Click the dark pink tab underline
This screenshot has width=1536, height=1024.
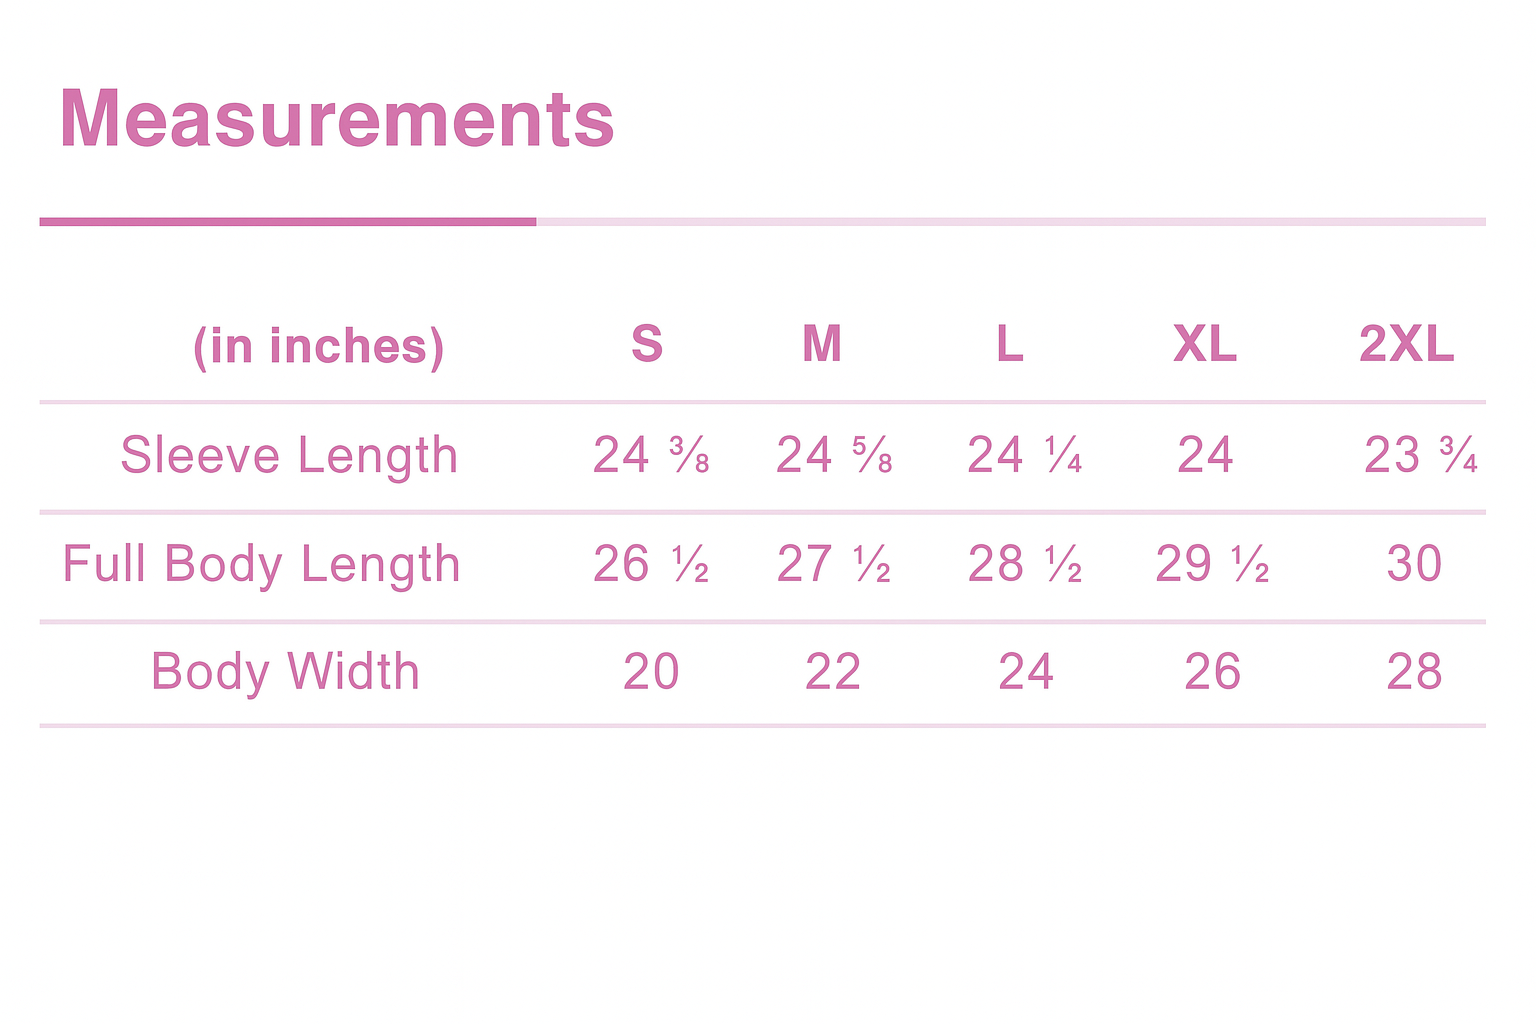[287, 222]
